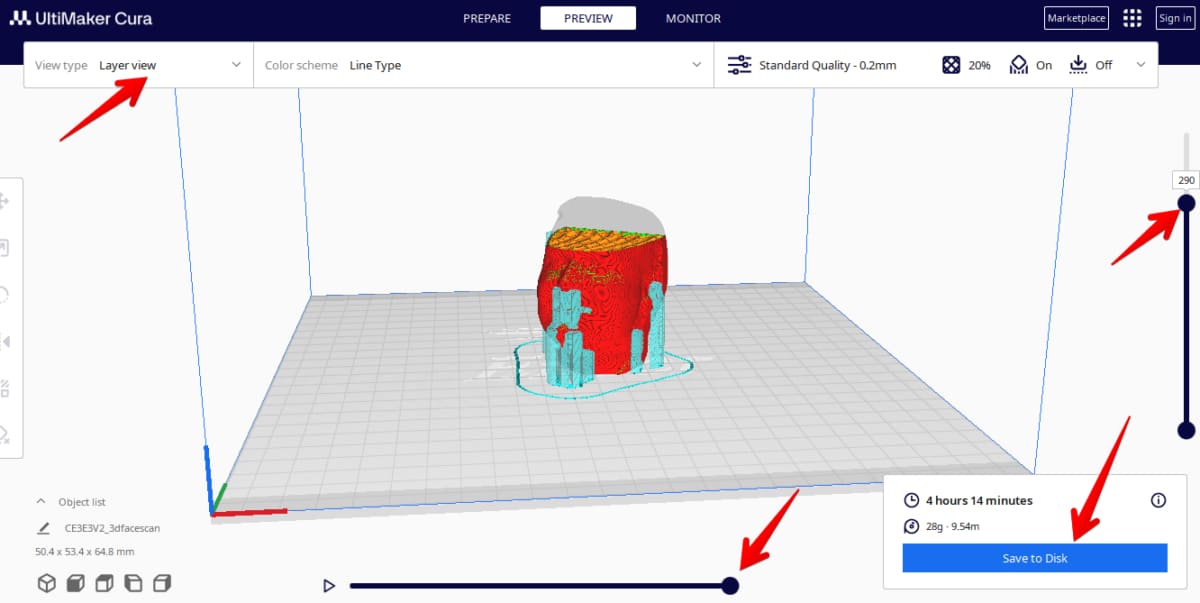Click the print settings sliders icon
The height and width of the screenshot is (603, 1200).
tap(739, 65)
